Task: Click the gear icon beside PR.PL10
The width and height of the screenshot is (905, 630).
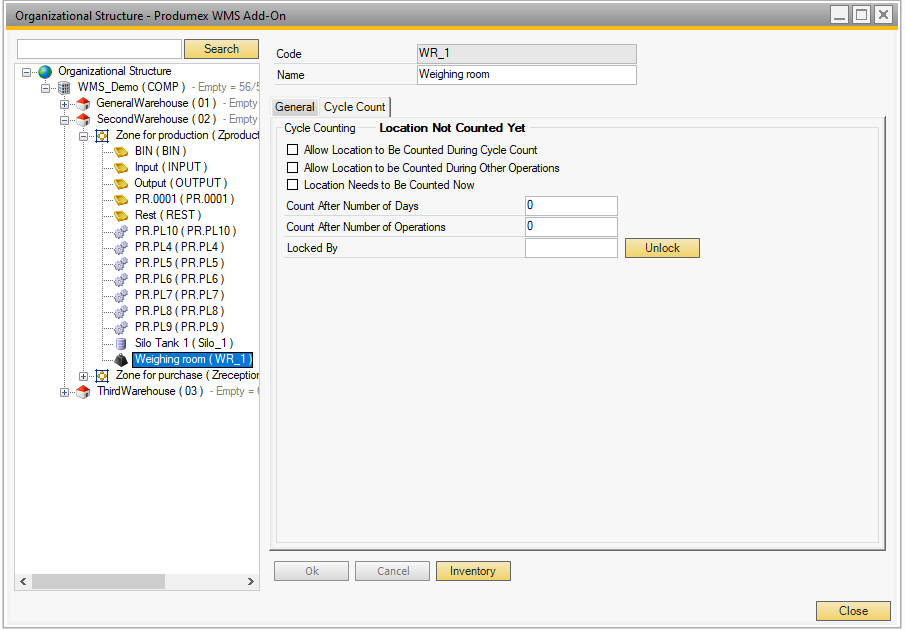Action: tap(121, 232)
